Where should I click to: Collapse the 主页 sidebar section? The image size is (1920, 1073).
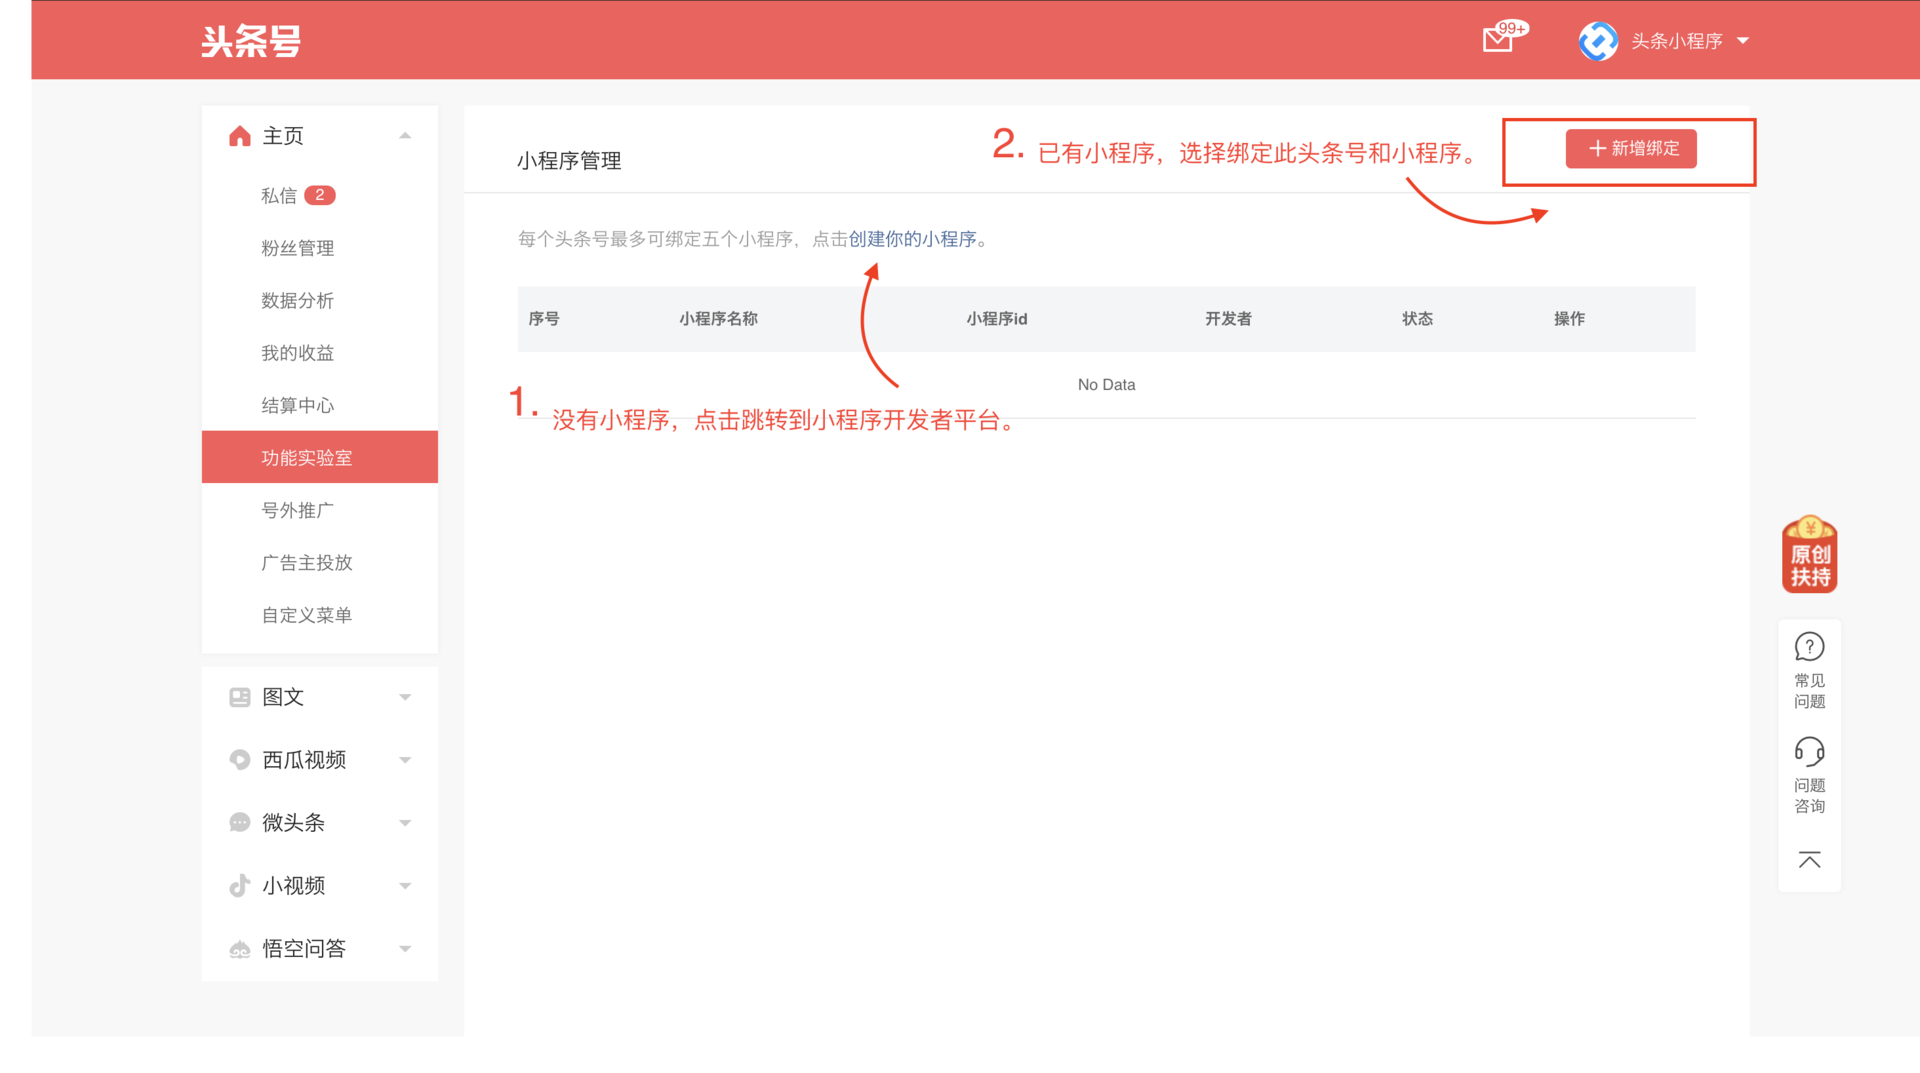tap(405, 136)
